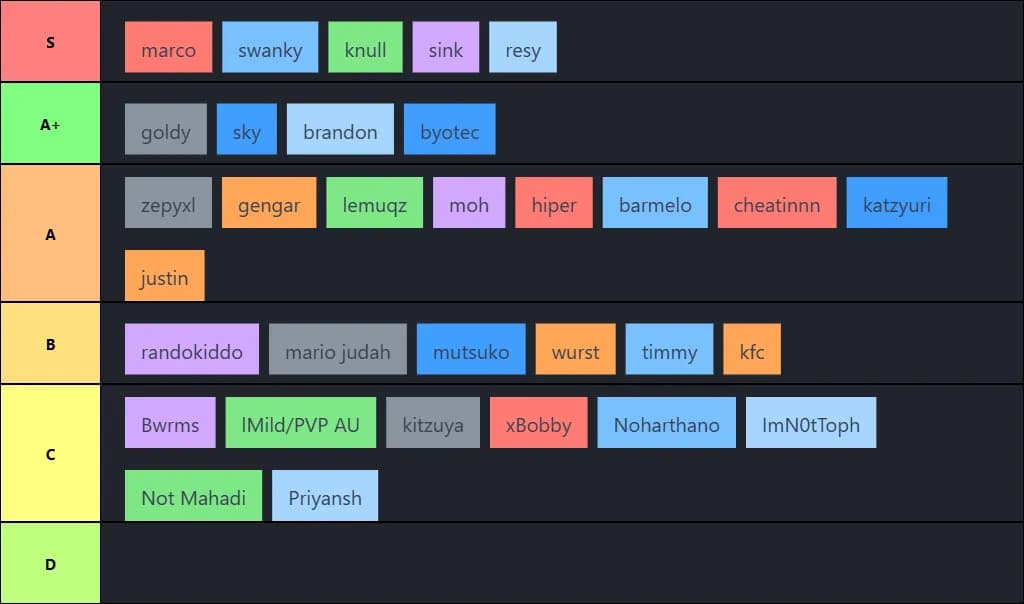Image resolution: width=1024 pixels, height=604 pixels.
Task: Click the orange kfc tile
Action: tap(751, 350)
